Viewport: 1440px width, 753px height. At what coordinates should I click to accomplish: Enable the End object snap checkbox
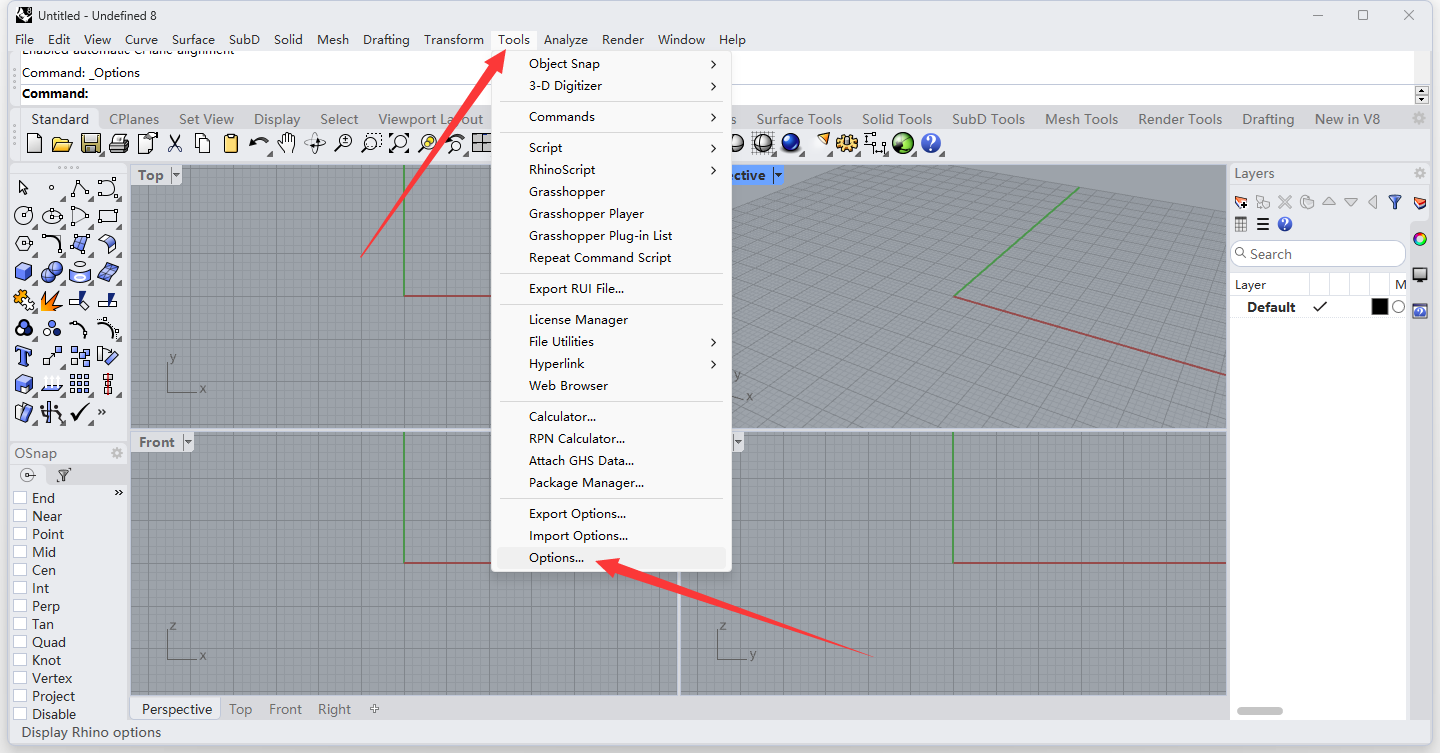(x=20, y=498)
